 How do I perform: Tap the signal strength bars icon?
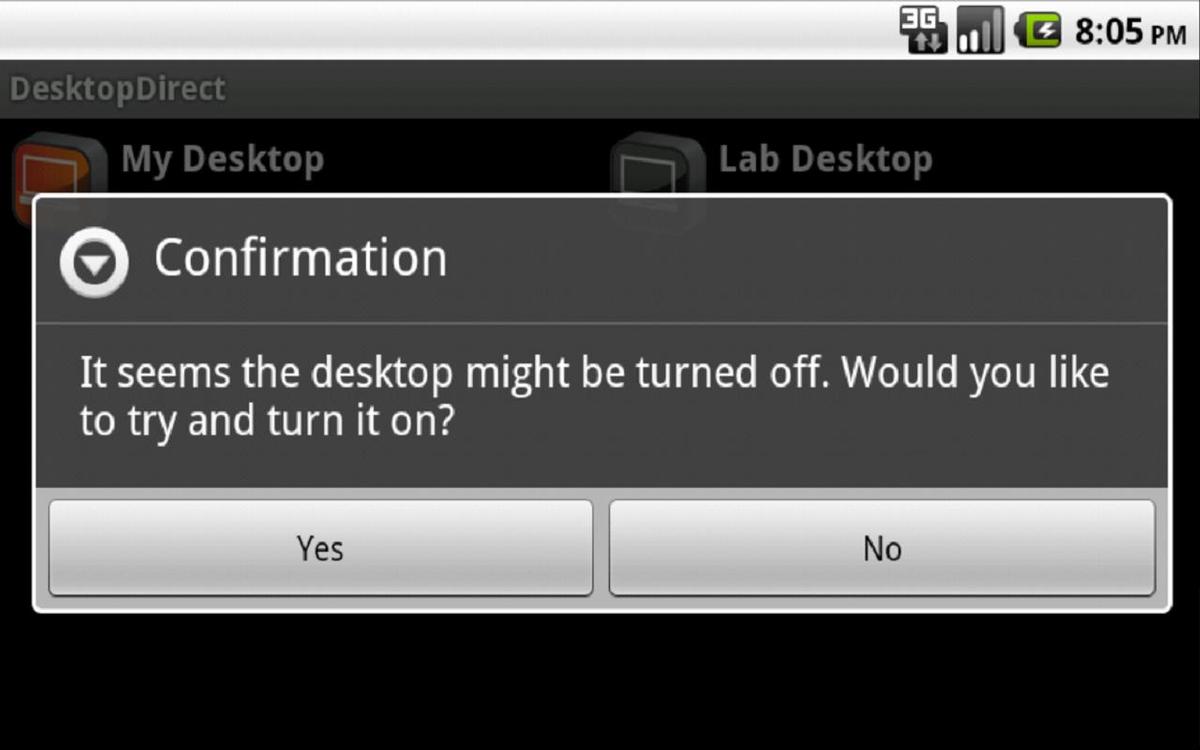tap(980, 30)
